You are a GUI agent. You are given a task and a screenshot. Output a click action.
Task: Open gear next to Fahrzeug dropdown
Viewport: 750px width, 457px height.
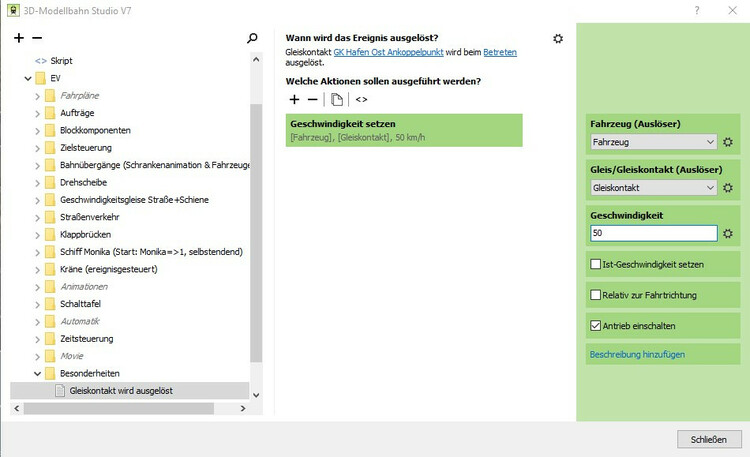click(728, 142)
